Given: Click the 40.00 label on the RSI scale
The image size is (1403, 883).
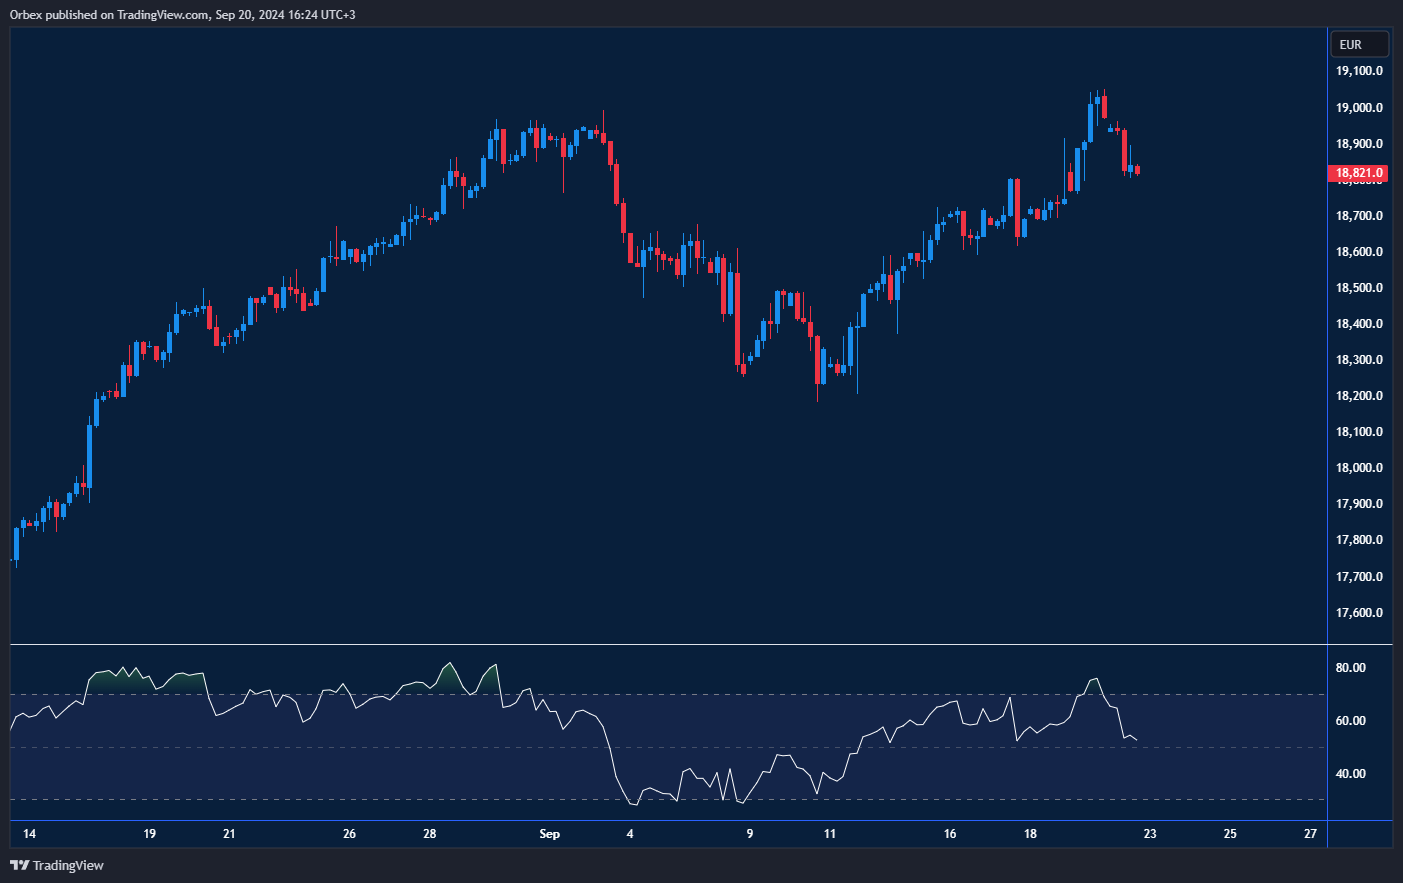Looking at the screenshot, I should tap(1350, 774).
